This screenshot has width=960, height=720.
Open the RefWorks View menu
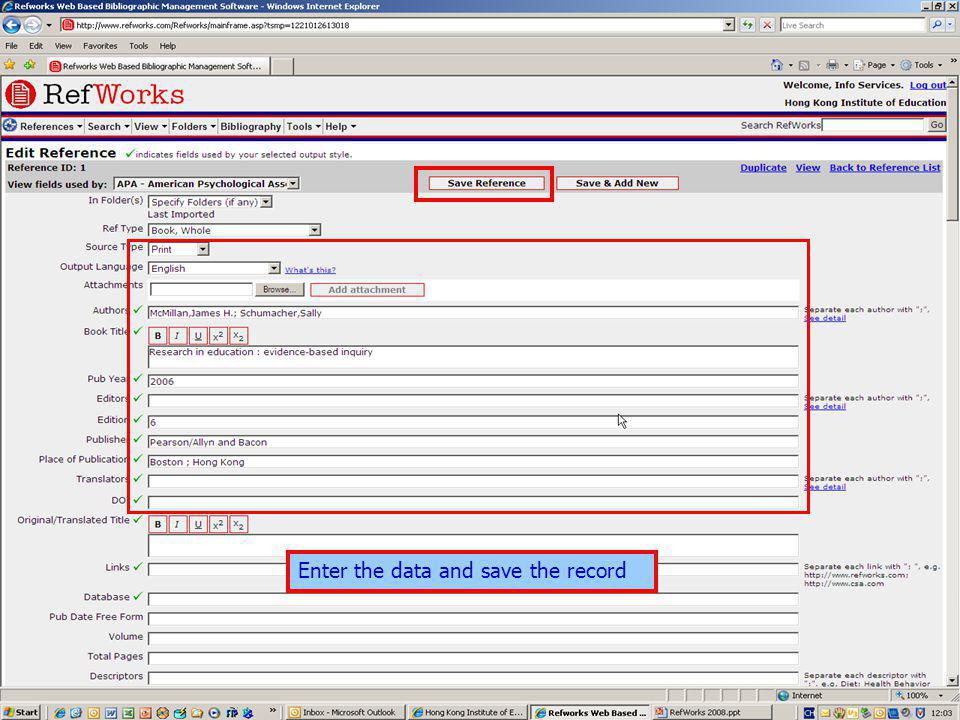click(x=150, y=126)
